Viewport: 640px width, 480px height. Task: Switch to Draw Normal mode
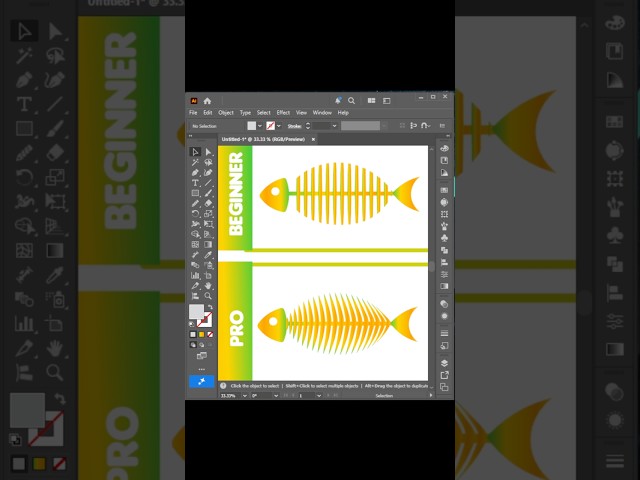point(193,345)
